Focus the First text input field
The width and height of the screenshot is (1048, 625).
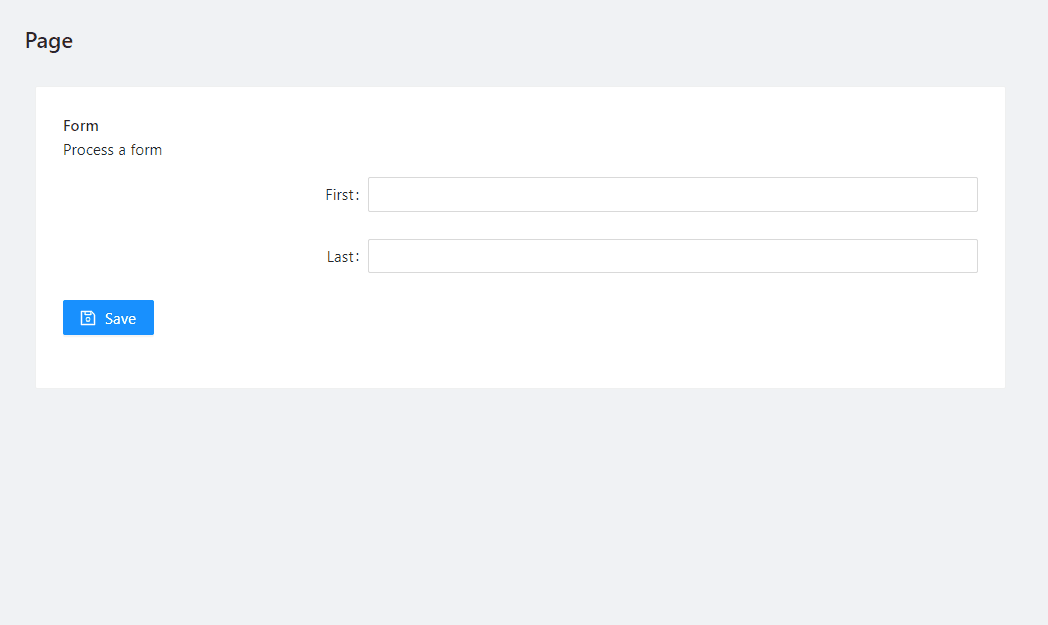tap(672, 195)
